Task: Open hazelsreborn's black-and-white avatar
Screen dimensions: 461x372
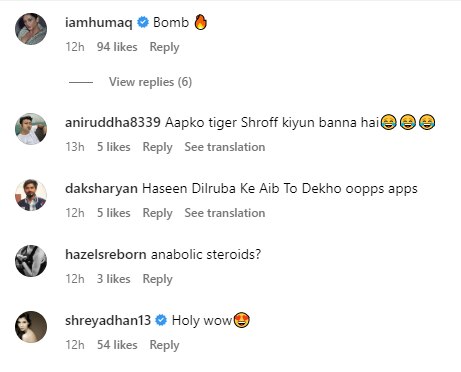Action: pyautogui.click(x=31, y=261)
